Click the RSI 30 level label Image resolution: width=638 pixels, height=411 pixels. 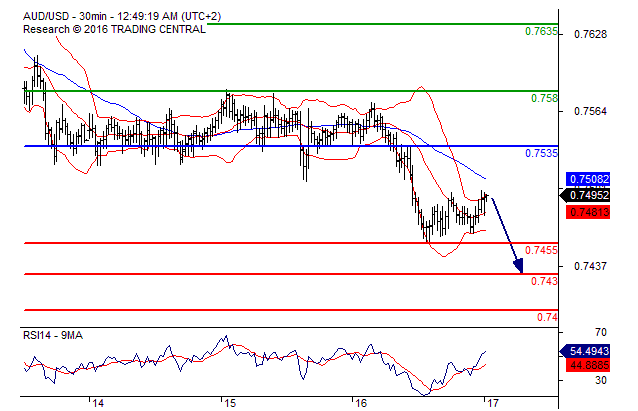click(x=601, y=380)
